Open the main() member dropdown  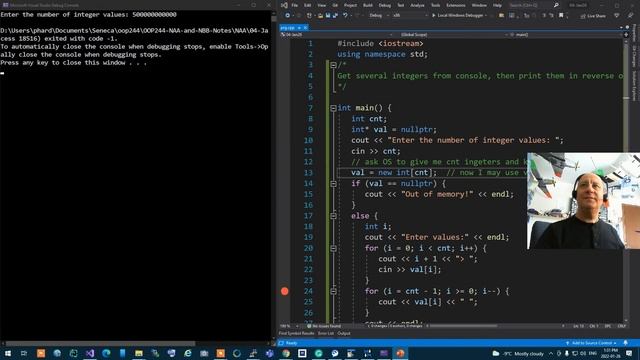click(567, 35)
